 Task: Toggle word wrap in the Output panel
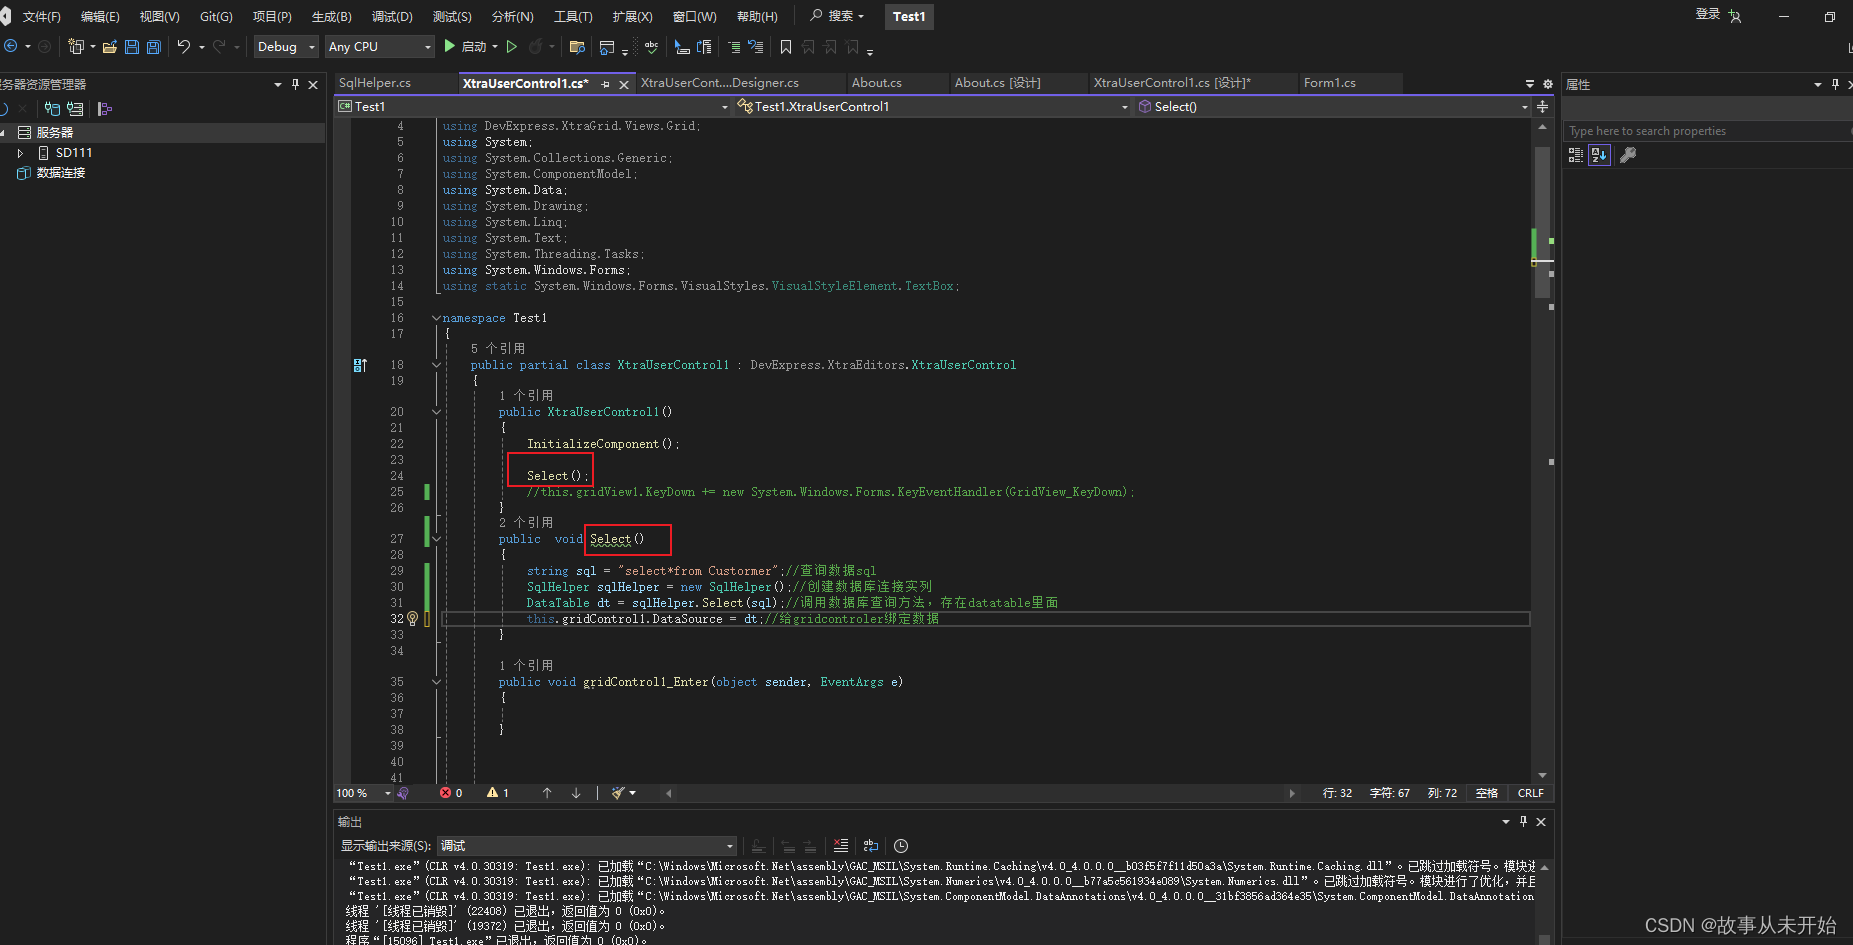point(870,845)
